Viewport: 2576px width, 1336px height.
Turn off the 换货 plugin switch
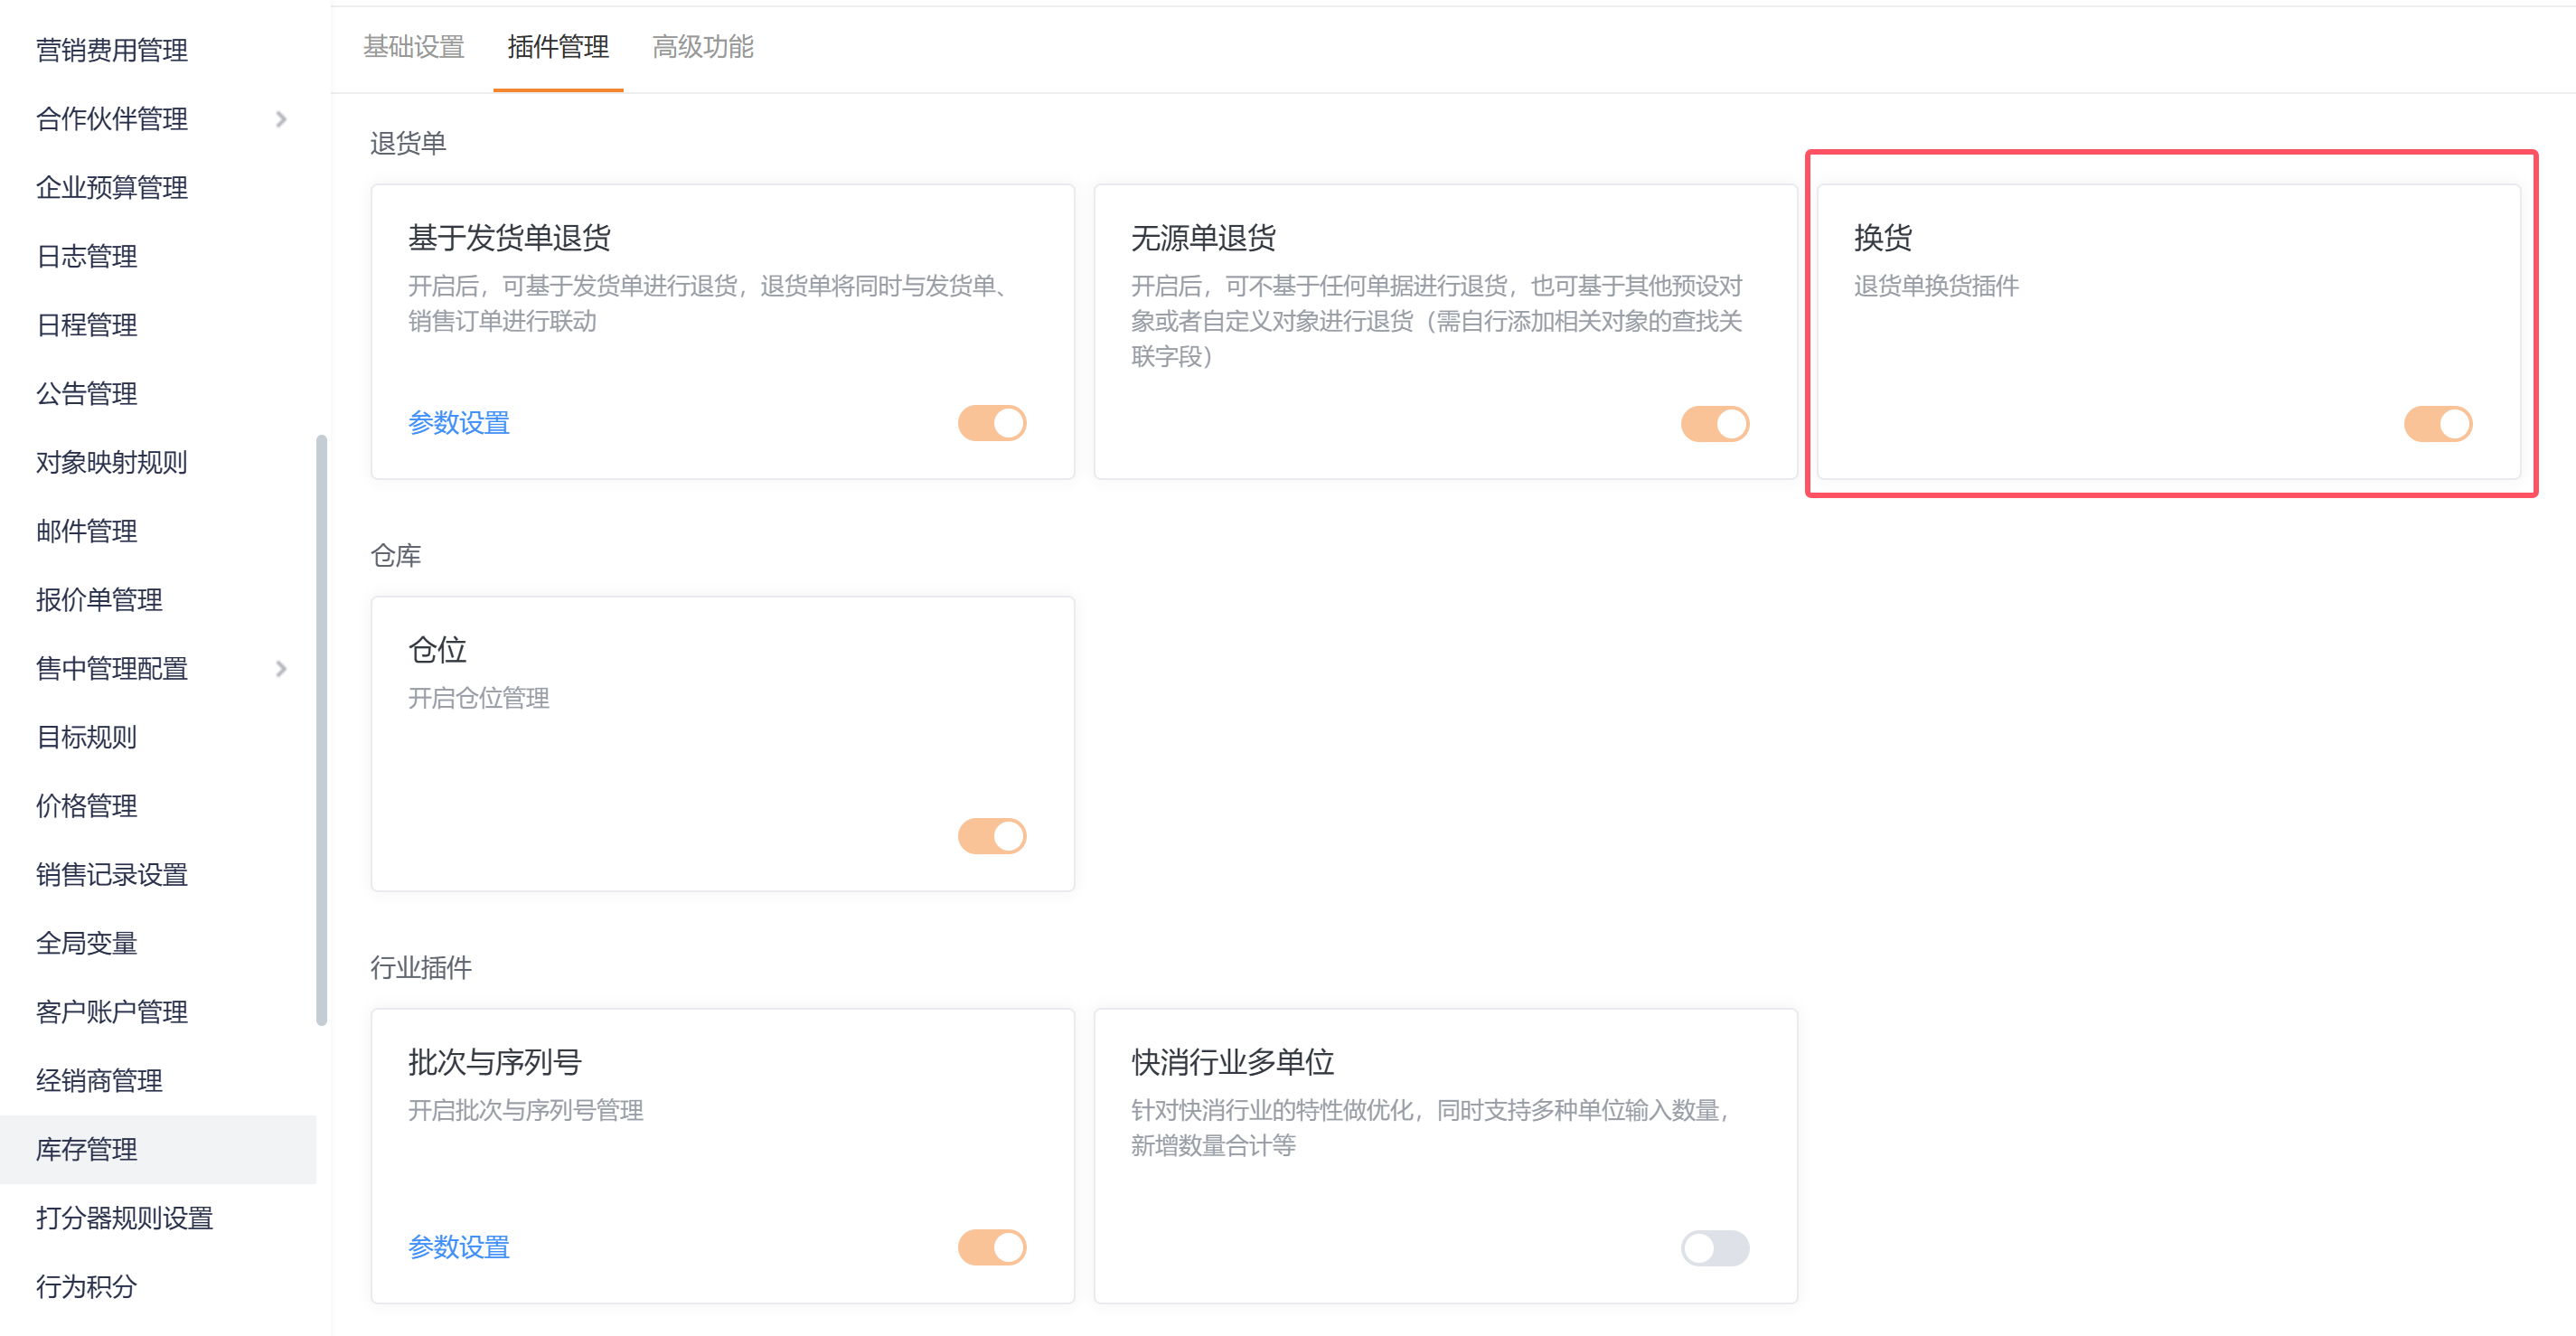pos(2437,423)
